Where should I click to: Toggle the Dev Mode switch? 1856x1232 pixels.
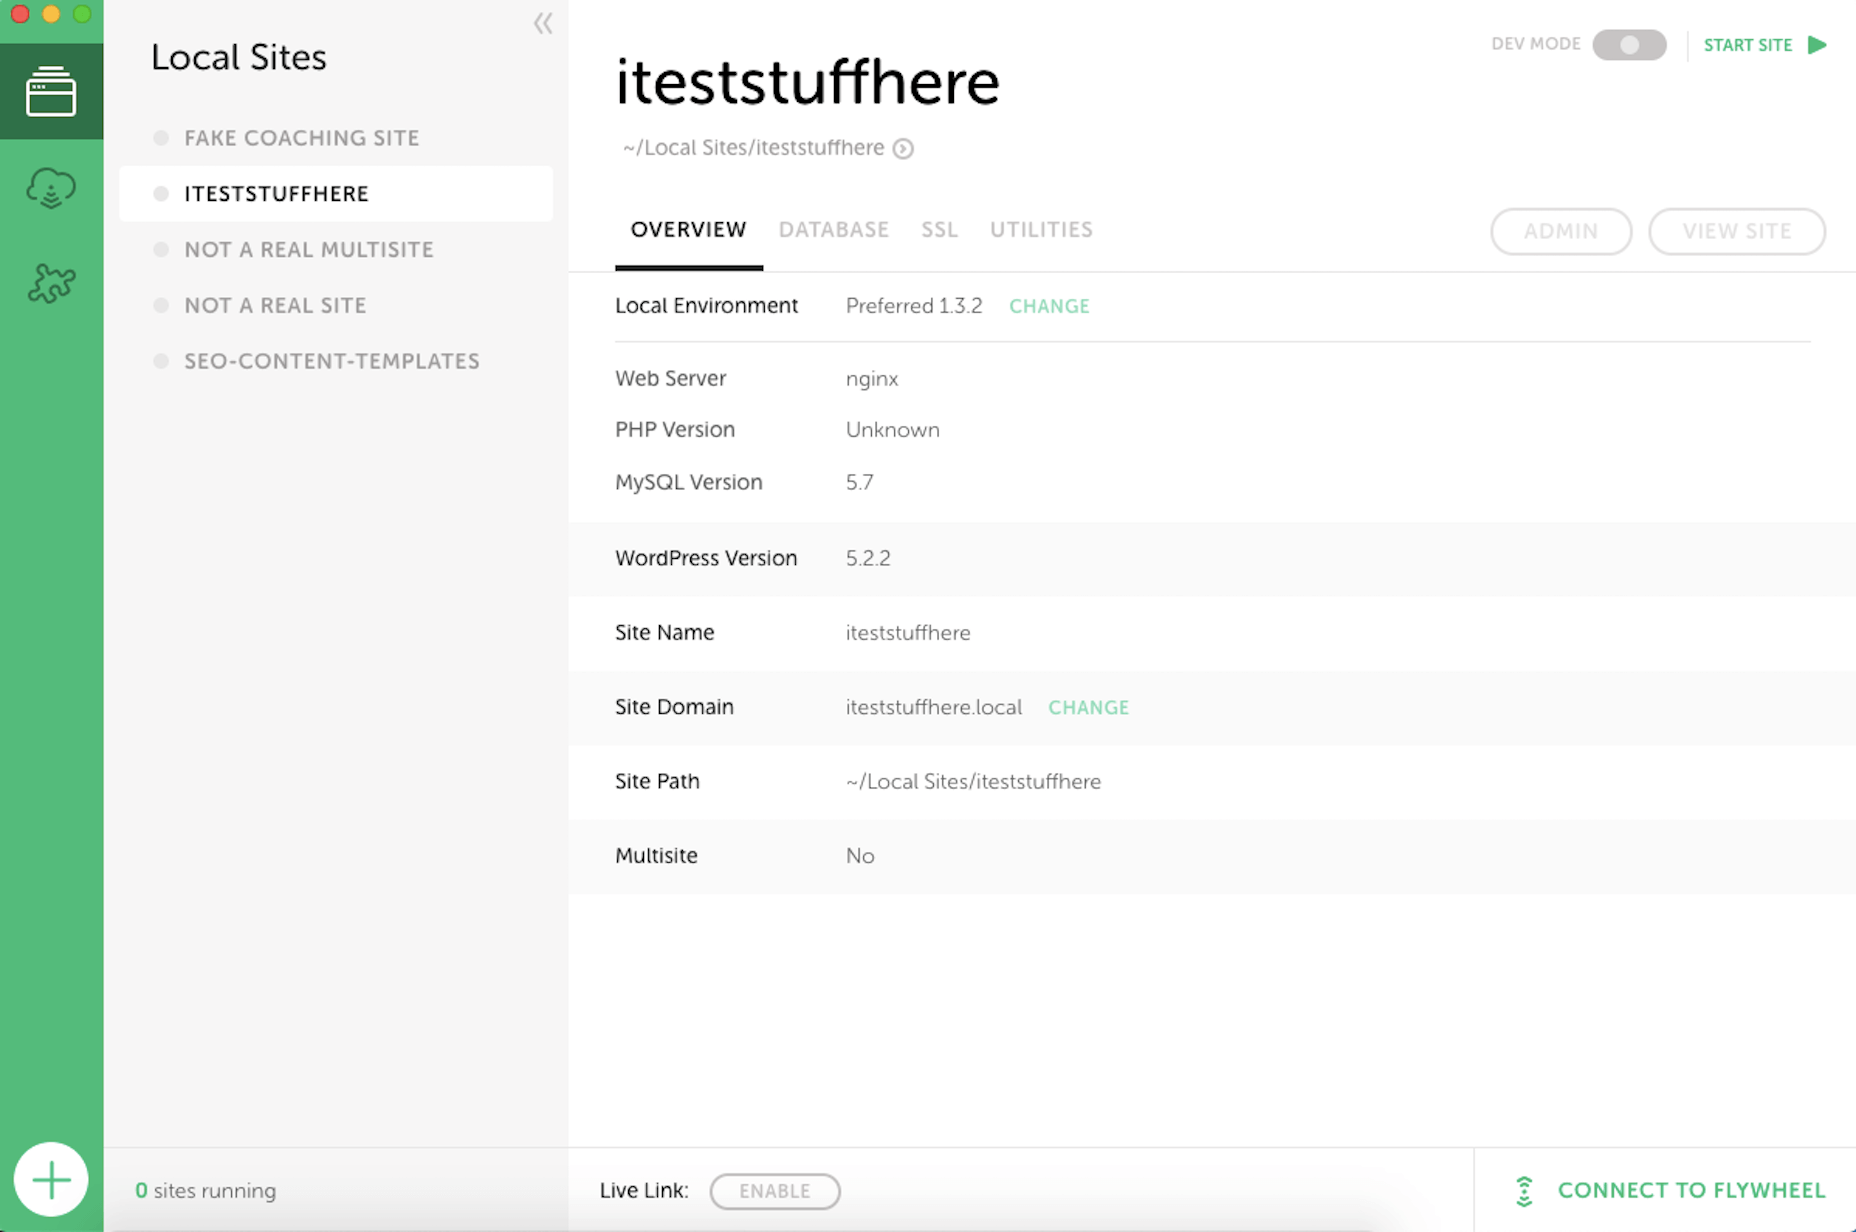(x=1629, y=45)
